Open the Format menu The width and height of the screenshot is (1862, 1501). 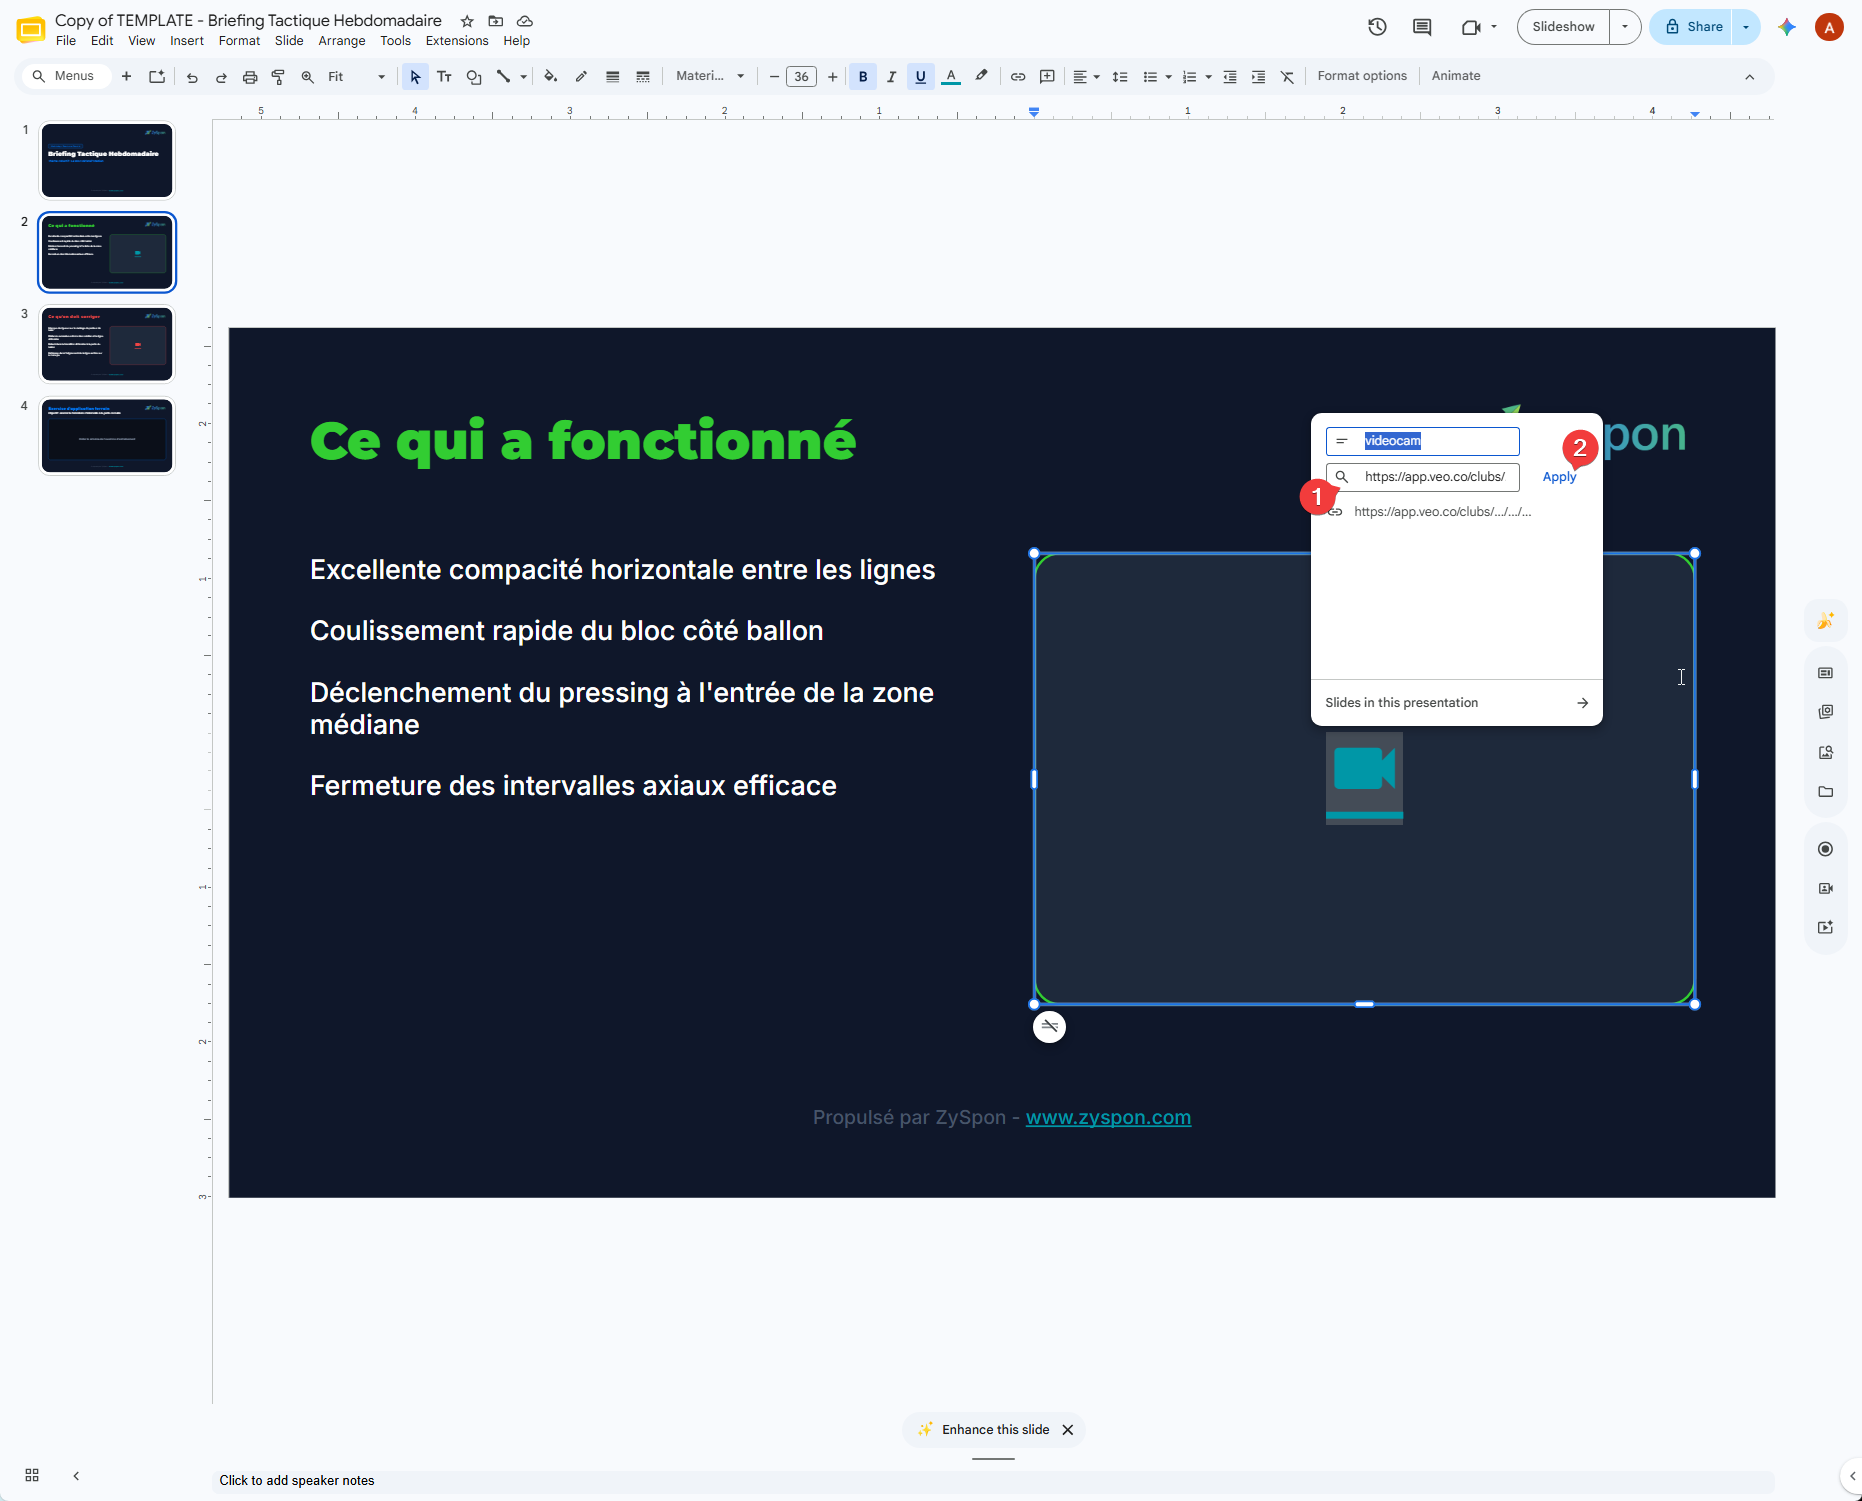(239, 41)
